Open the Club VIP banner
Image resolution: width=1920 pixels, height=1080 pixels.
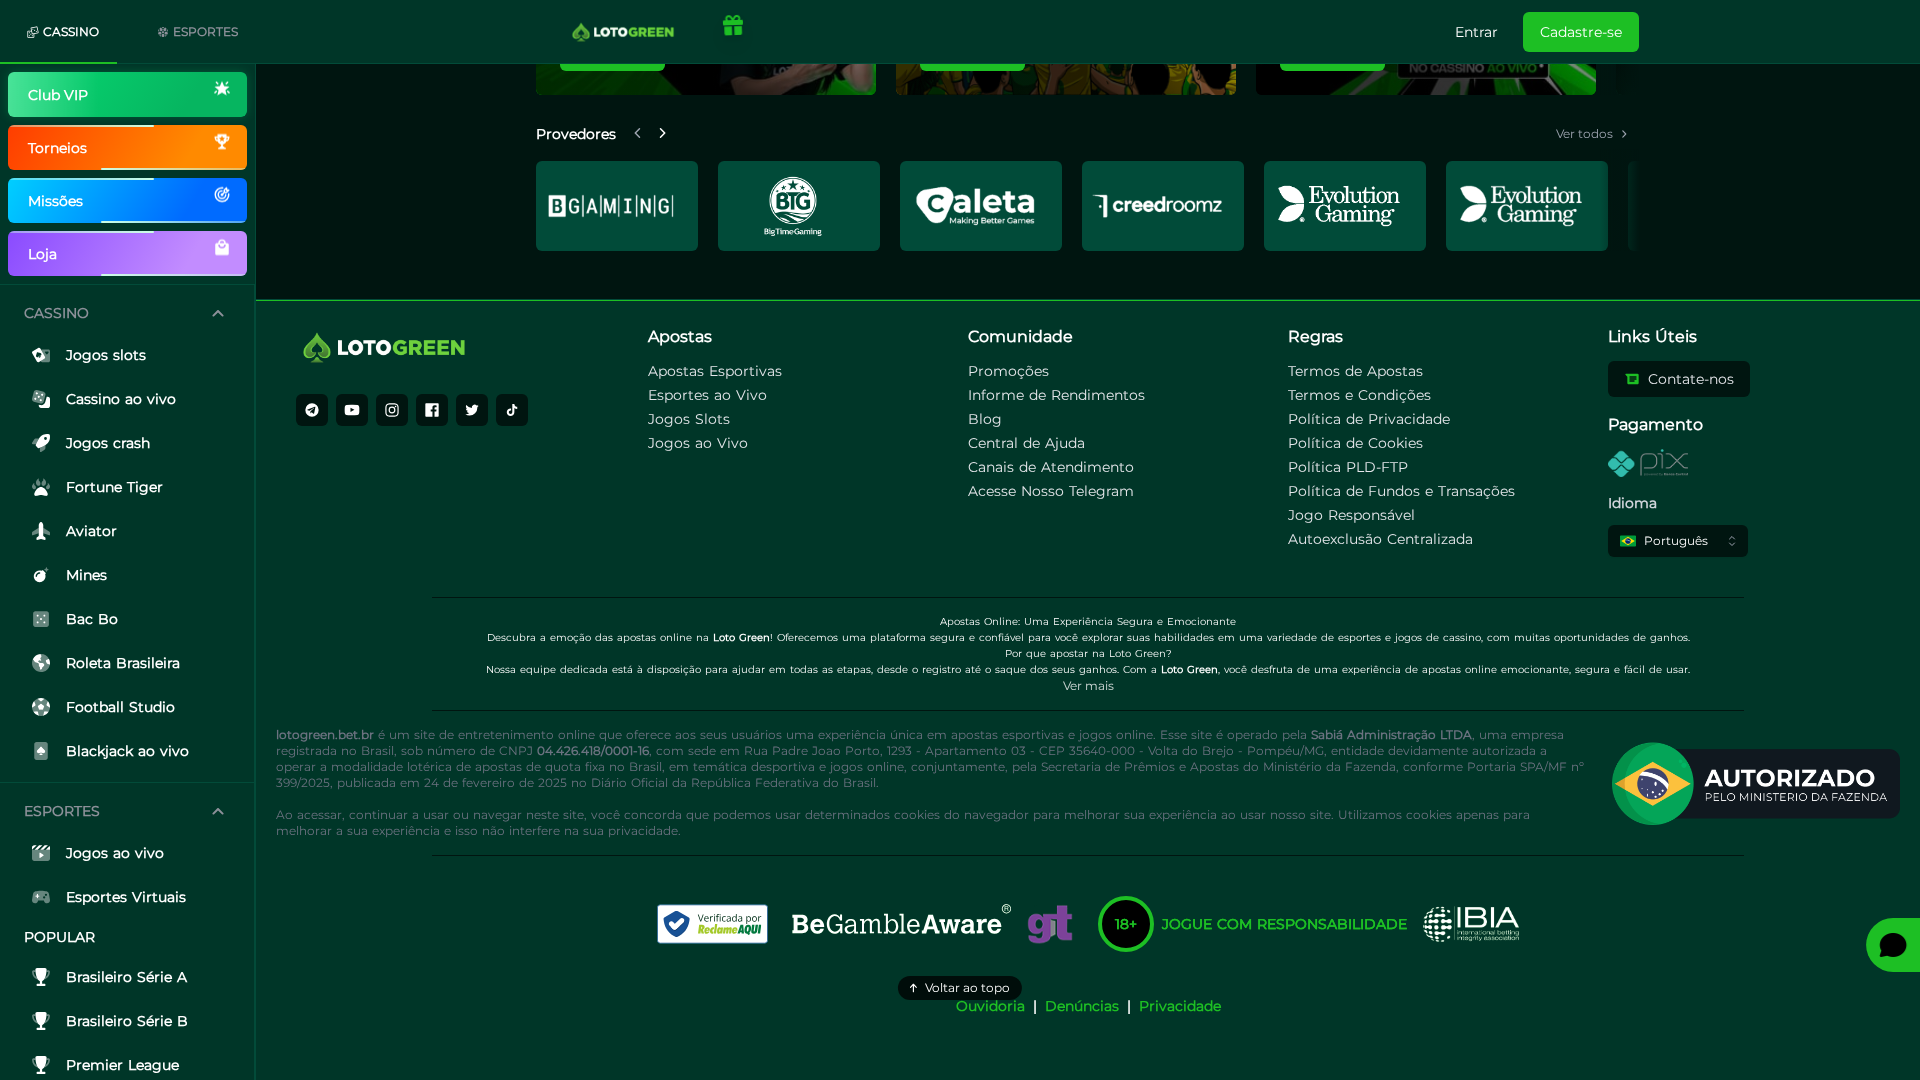tap(127, 95)
